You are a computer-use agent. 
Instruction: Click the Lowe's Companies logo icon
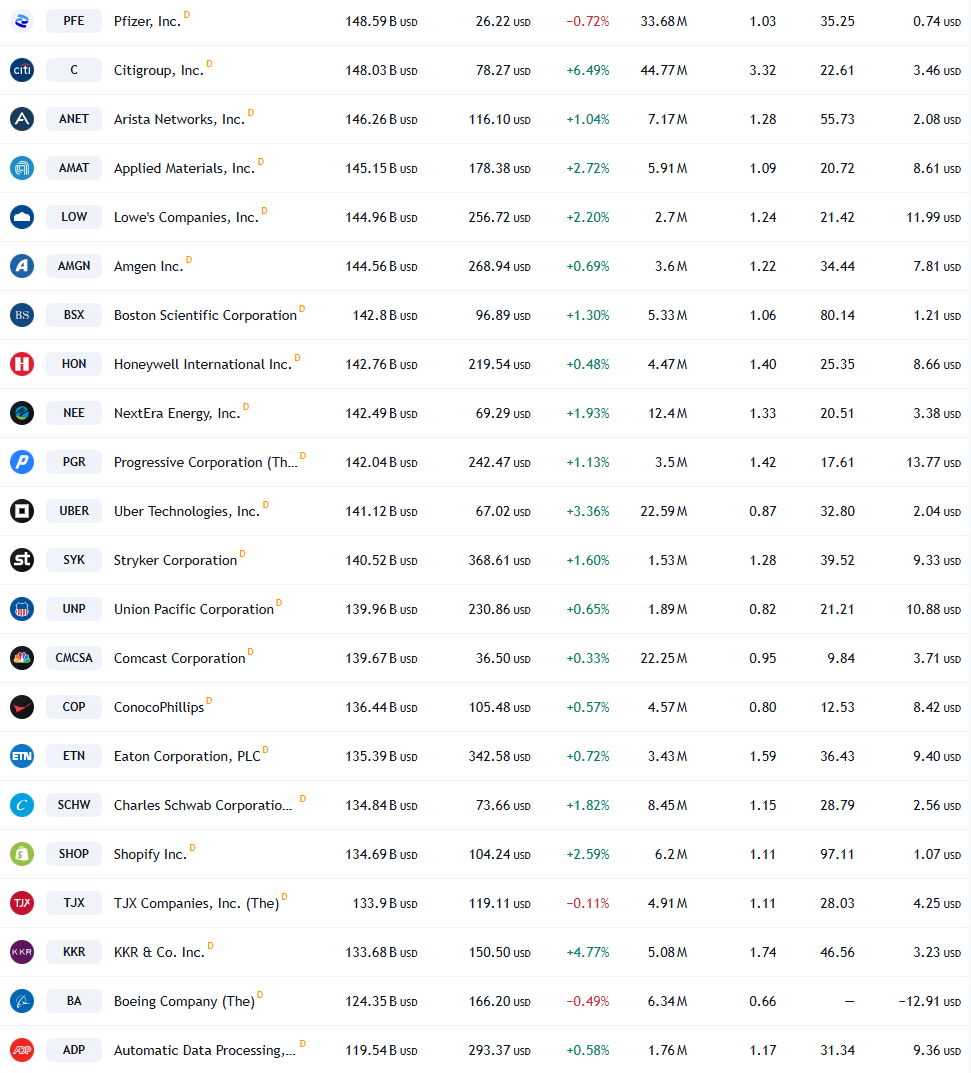22,217
